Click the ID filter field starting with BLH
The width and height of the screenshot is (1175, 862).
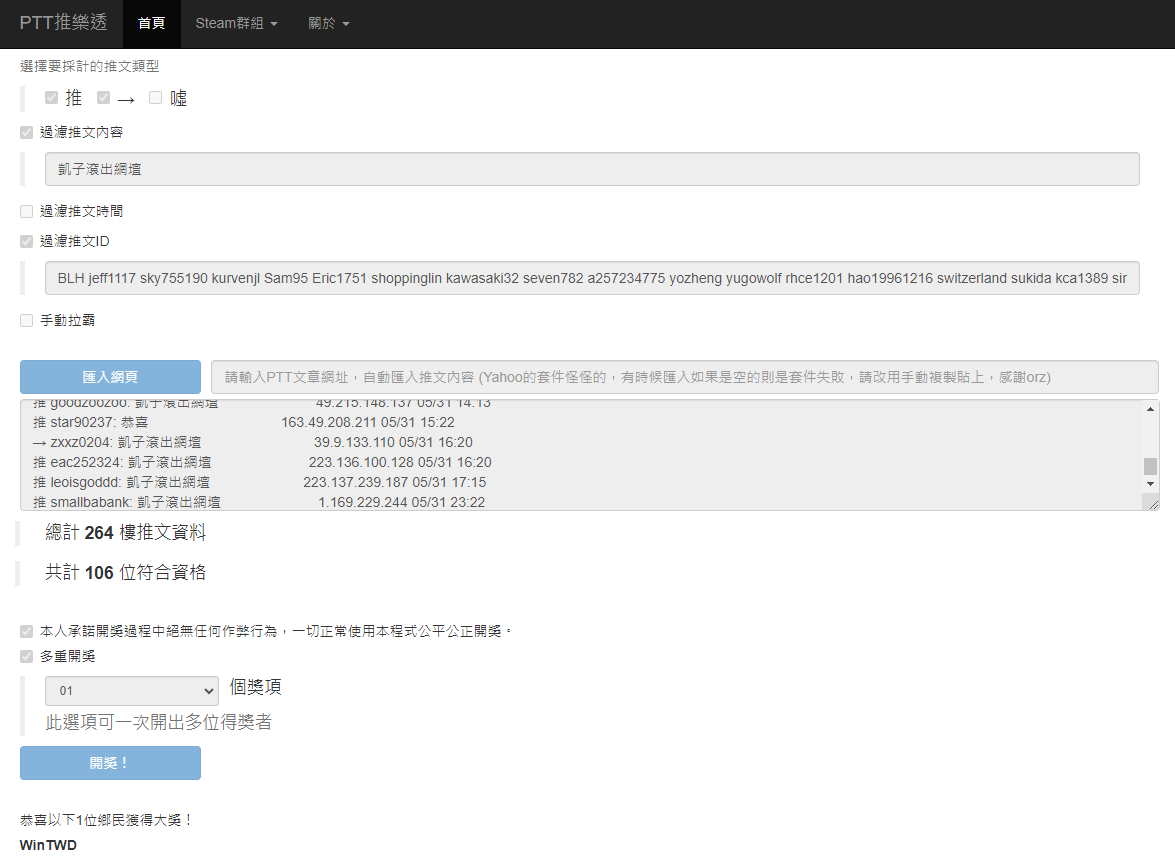point(592,278)
